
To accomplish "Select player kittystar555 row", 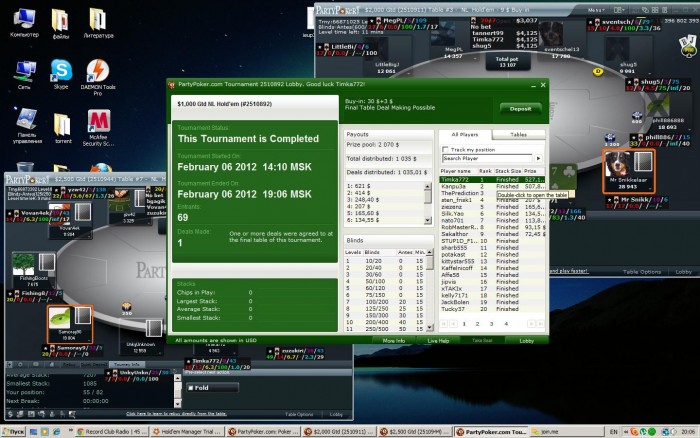I will point(492,261).
